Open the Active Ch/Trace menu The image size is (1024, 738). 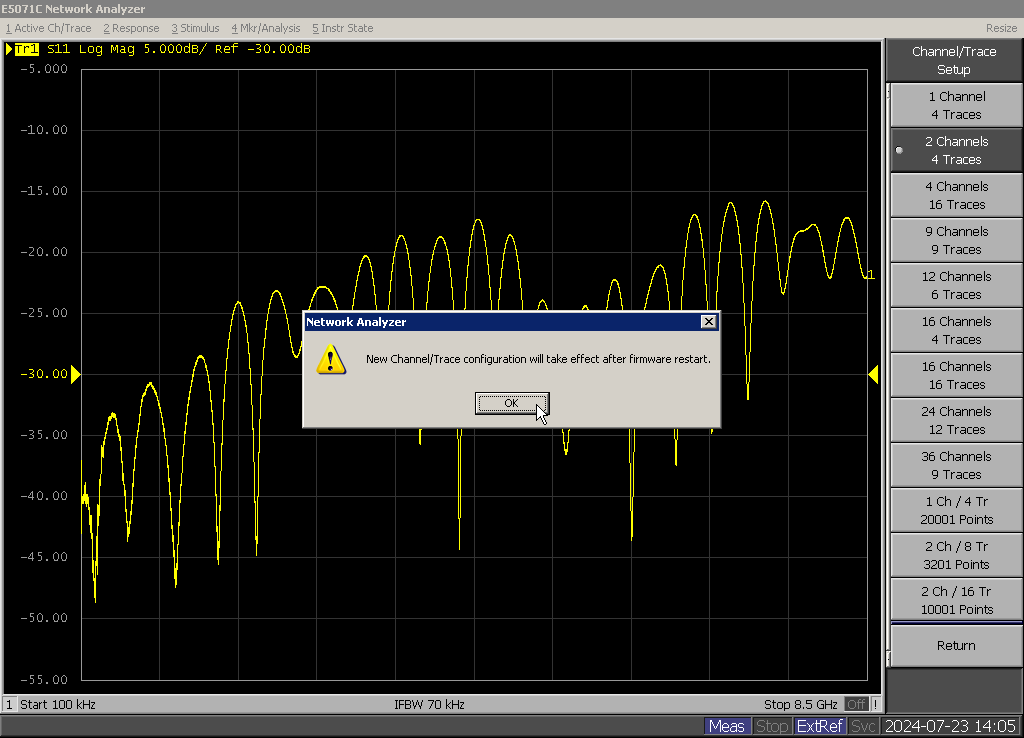tap(48, 28)
